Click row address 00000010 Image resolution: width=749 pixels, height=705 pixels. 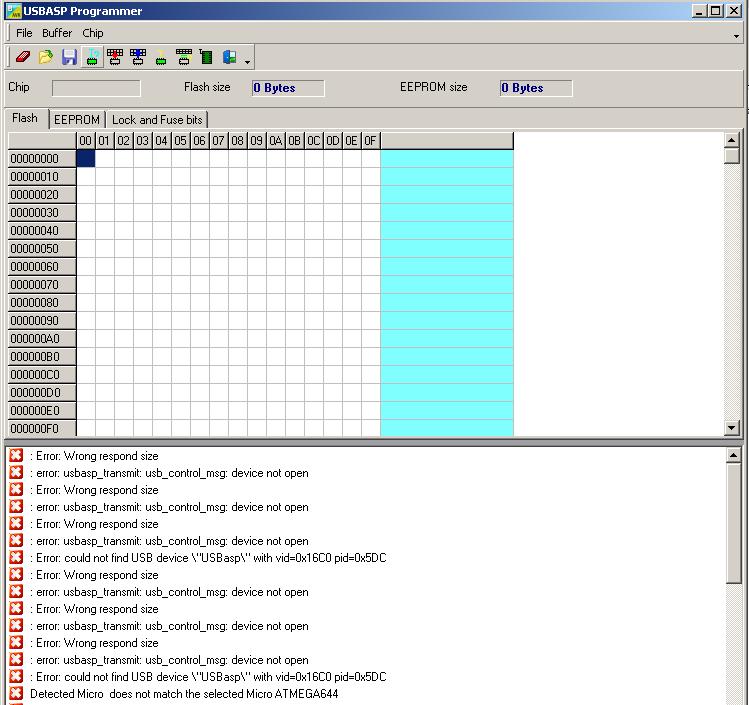tap(42, 177)
